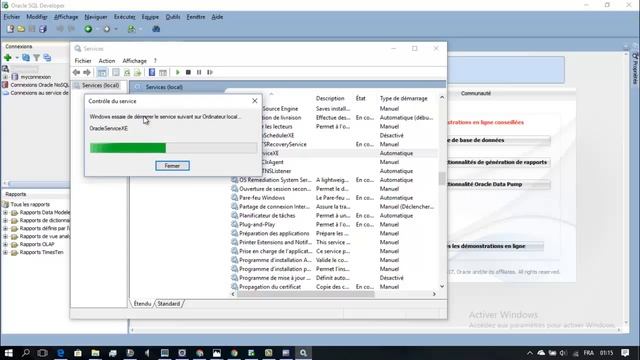This screenshot has height=360, width=640.
Task: Select the Pare-feu Windows service row
Action: [334, 198]
